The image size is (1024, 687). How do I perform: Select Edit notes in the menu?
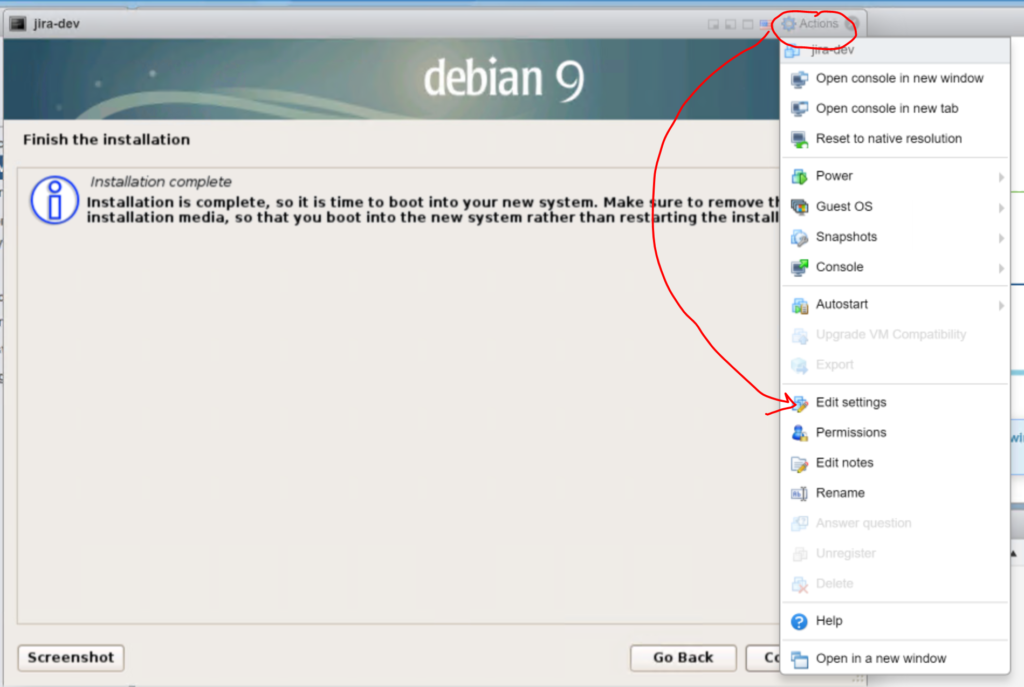[x=895, y=463]
